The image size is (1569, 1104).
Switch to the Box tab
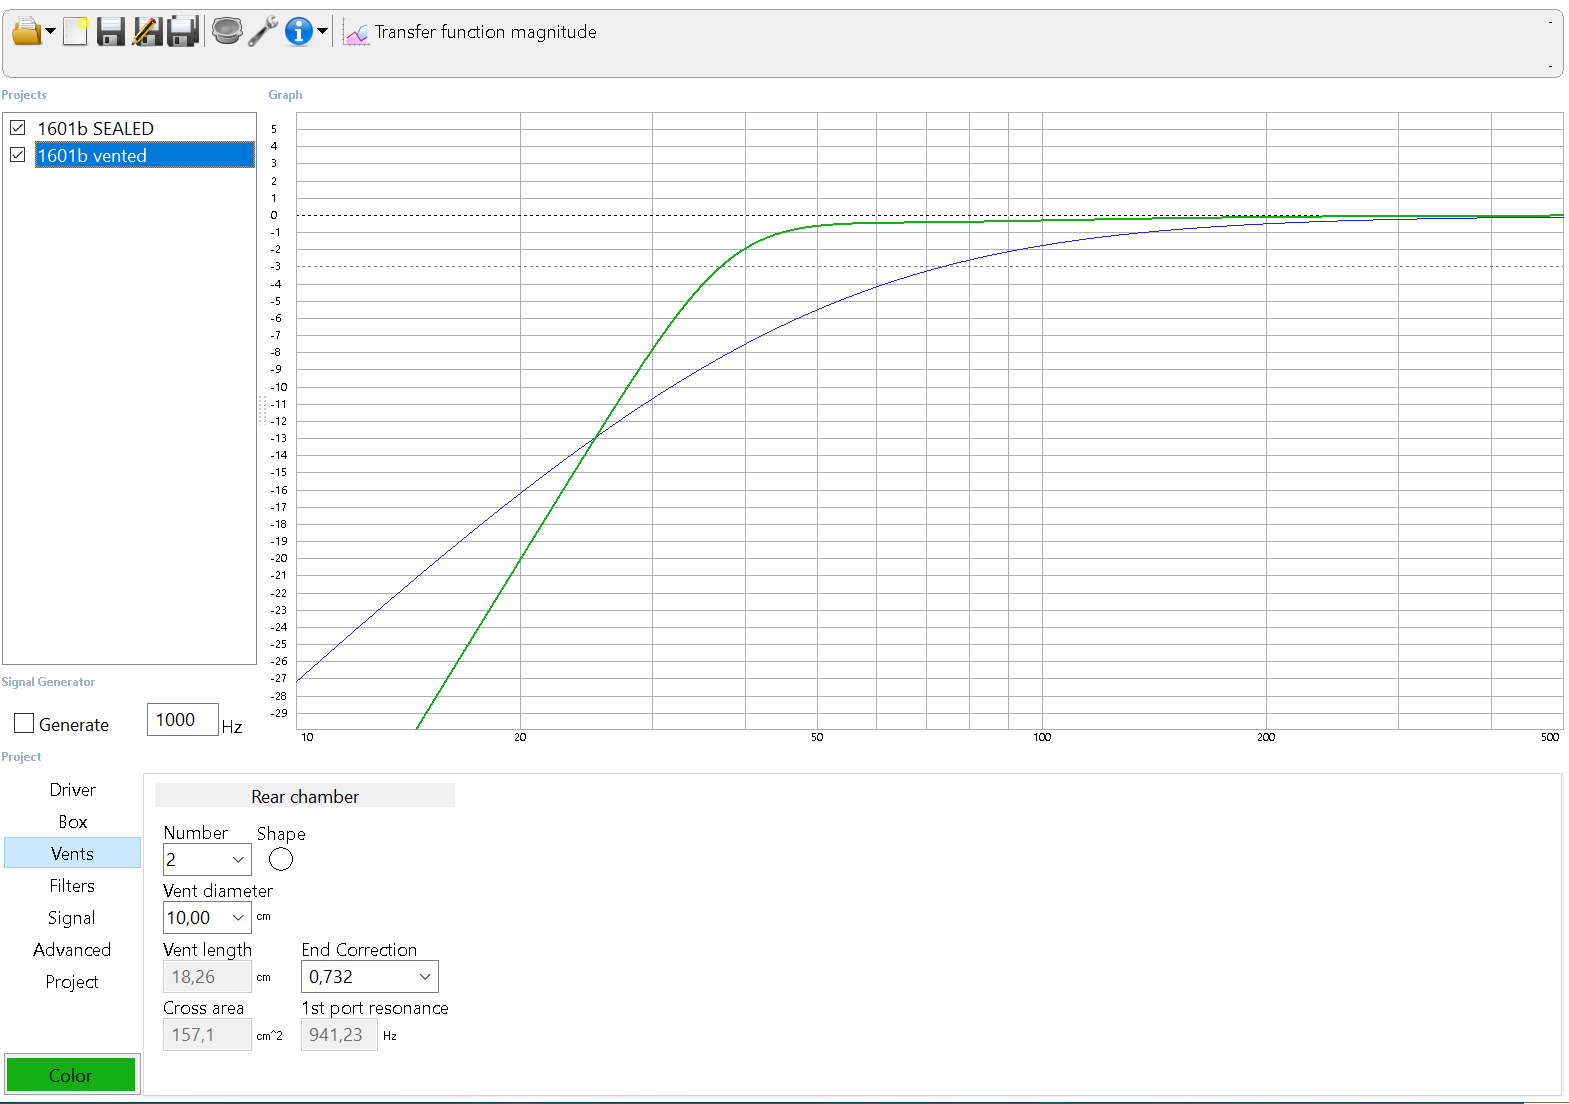(72, 822)
